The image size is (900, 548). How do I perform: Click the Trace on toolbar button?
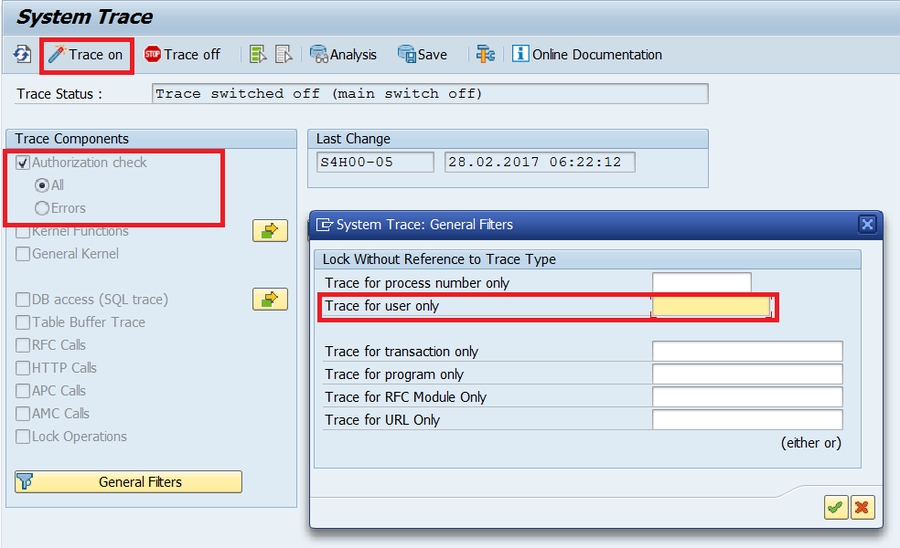tap(86, 55)
